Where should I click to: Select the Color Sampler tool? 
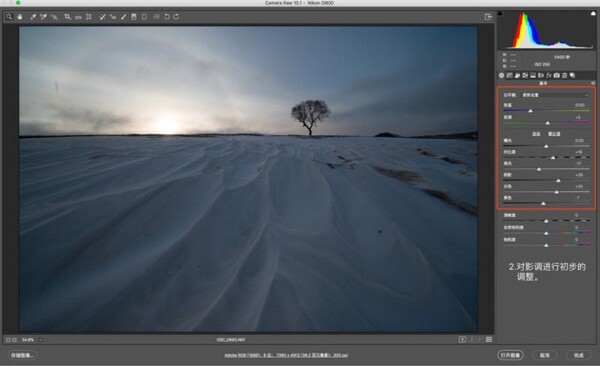point(43,16)
